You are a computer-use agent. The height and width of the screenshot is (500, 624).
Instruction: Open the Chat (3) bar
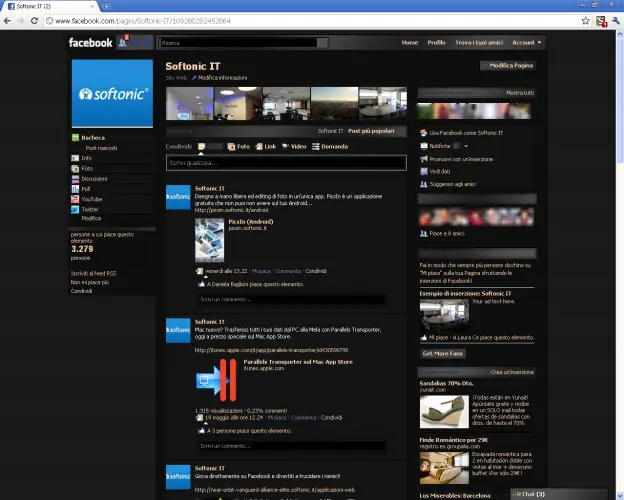point(559,494)
